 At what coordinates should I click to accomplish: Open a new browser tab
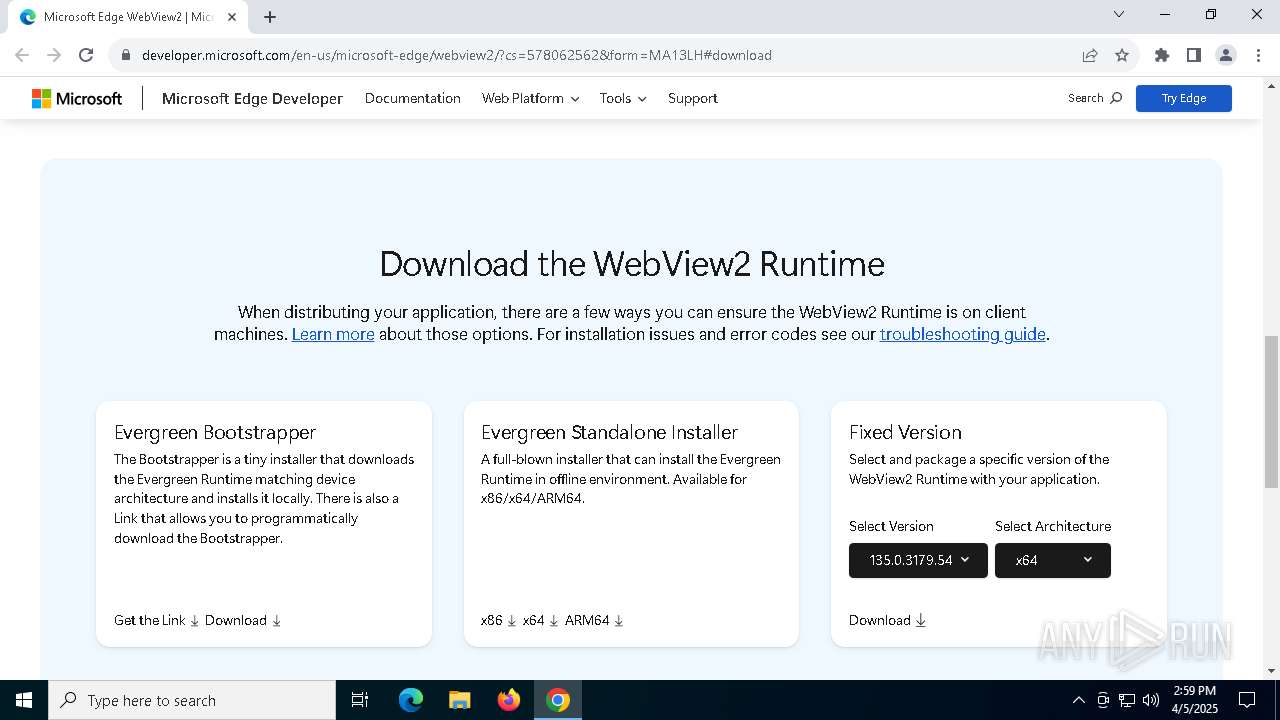pos(270,17)
